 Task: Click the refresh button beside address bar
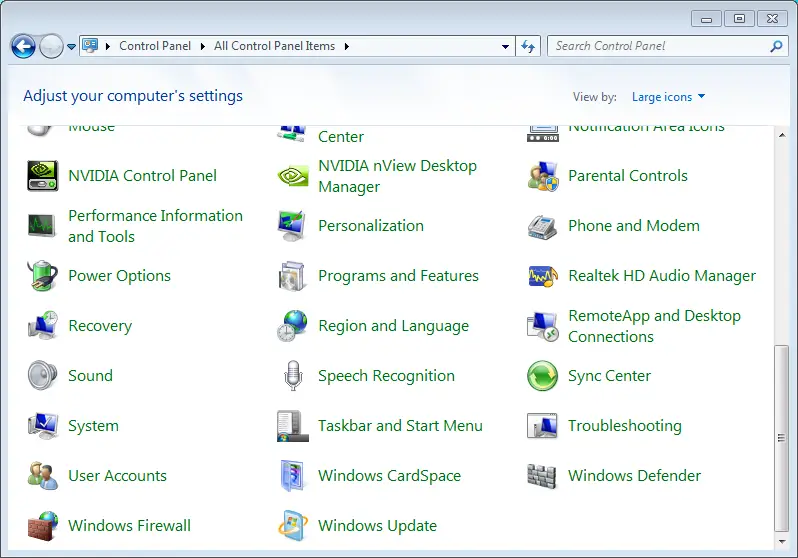(x=528, y=46)
